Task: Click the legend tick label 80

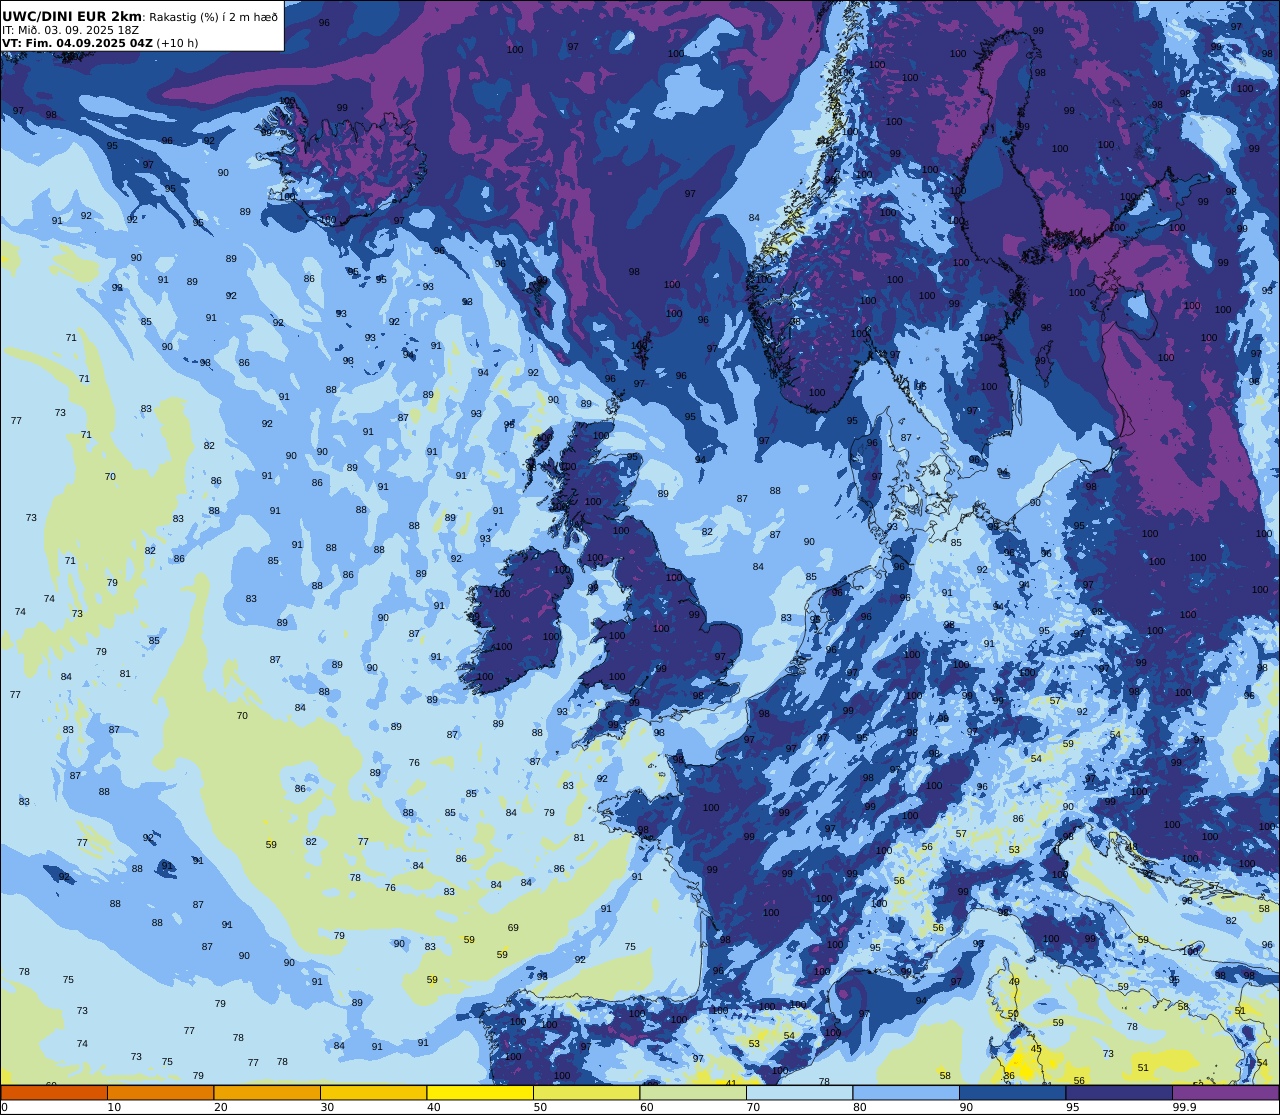Action: pyautogui.click(x=859, y=1107)
